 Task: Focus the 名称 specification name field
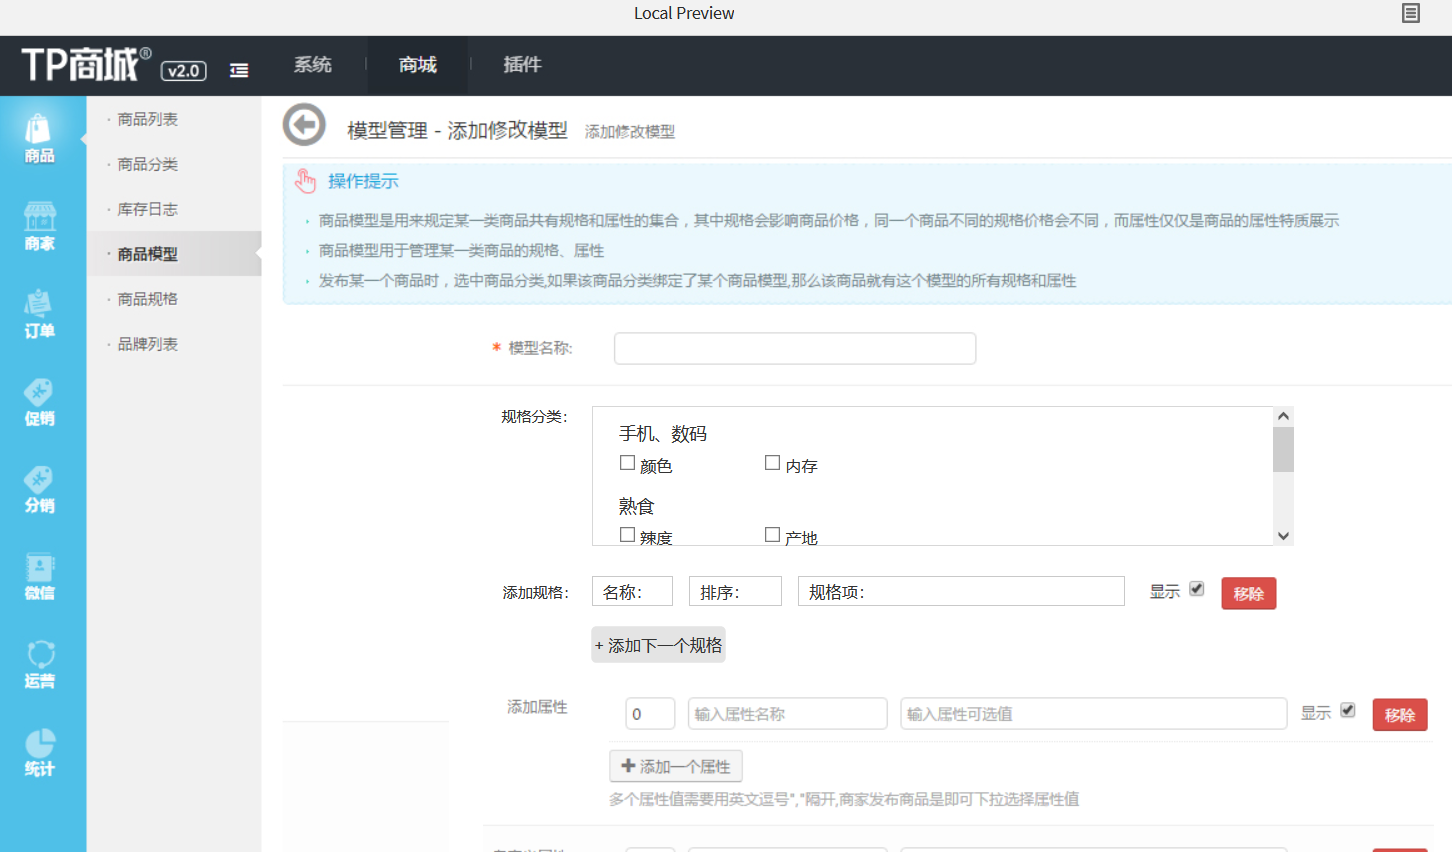tap(632, 591)
